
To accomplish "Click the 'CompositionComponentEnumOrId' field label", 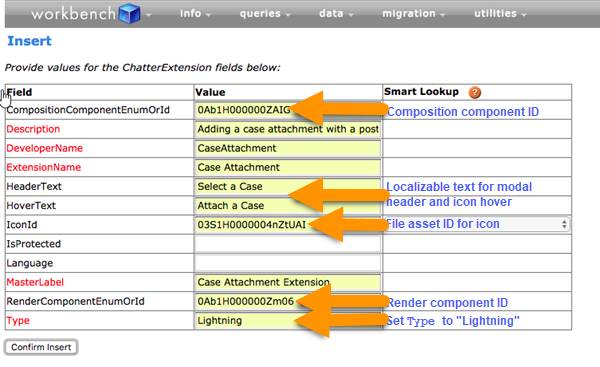I will [88, 110].
